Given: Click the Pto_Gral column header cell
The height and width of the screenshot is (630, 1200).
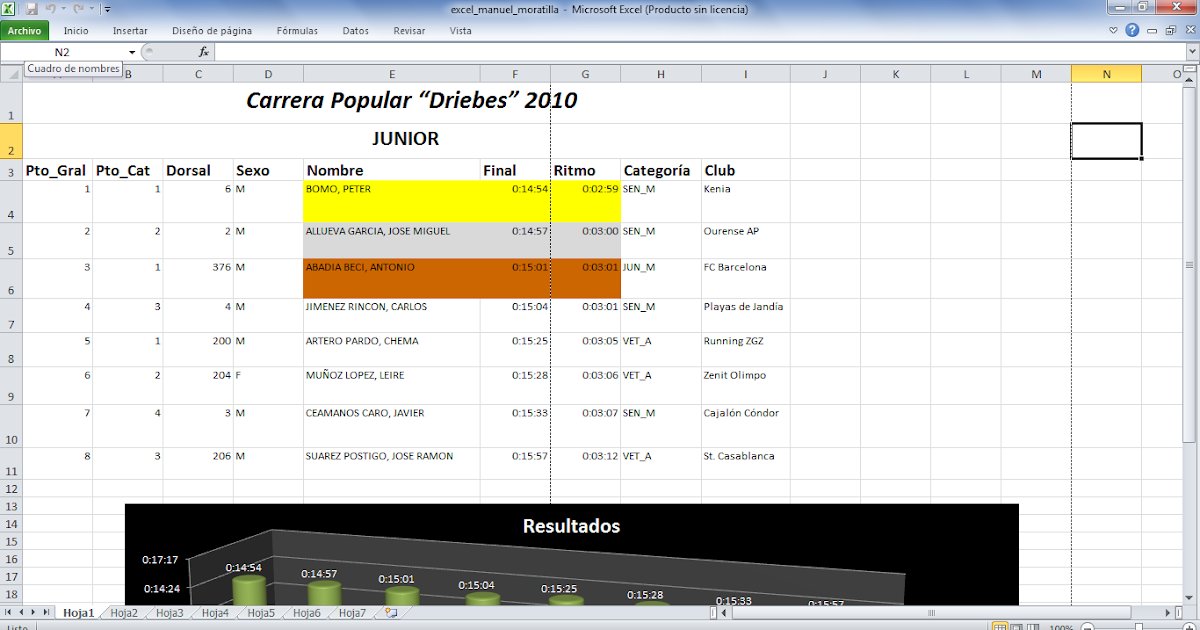Looking at the screenshot, I should click(x=57, y=170).
